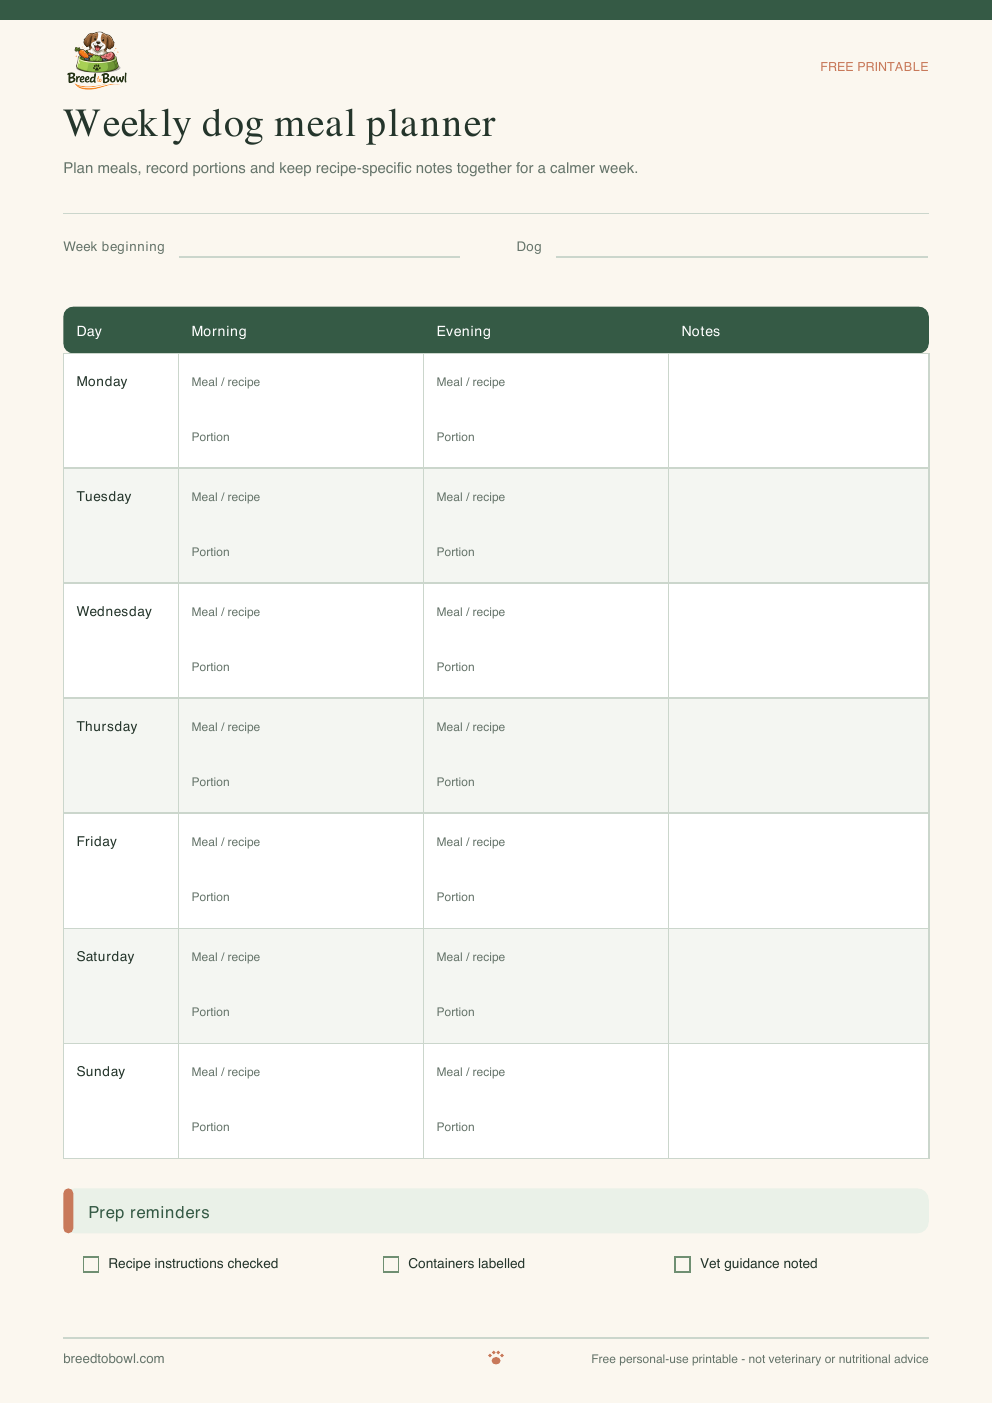Click the Thursday Notes cell
993x1404 pixels.
point(798,756)
